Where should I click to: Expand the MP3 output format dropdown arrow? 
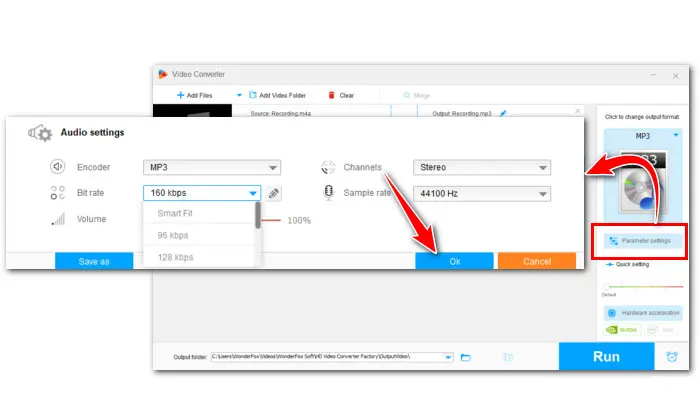pyautogui.click(x=676, y=135)
